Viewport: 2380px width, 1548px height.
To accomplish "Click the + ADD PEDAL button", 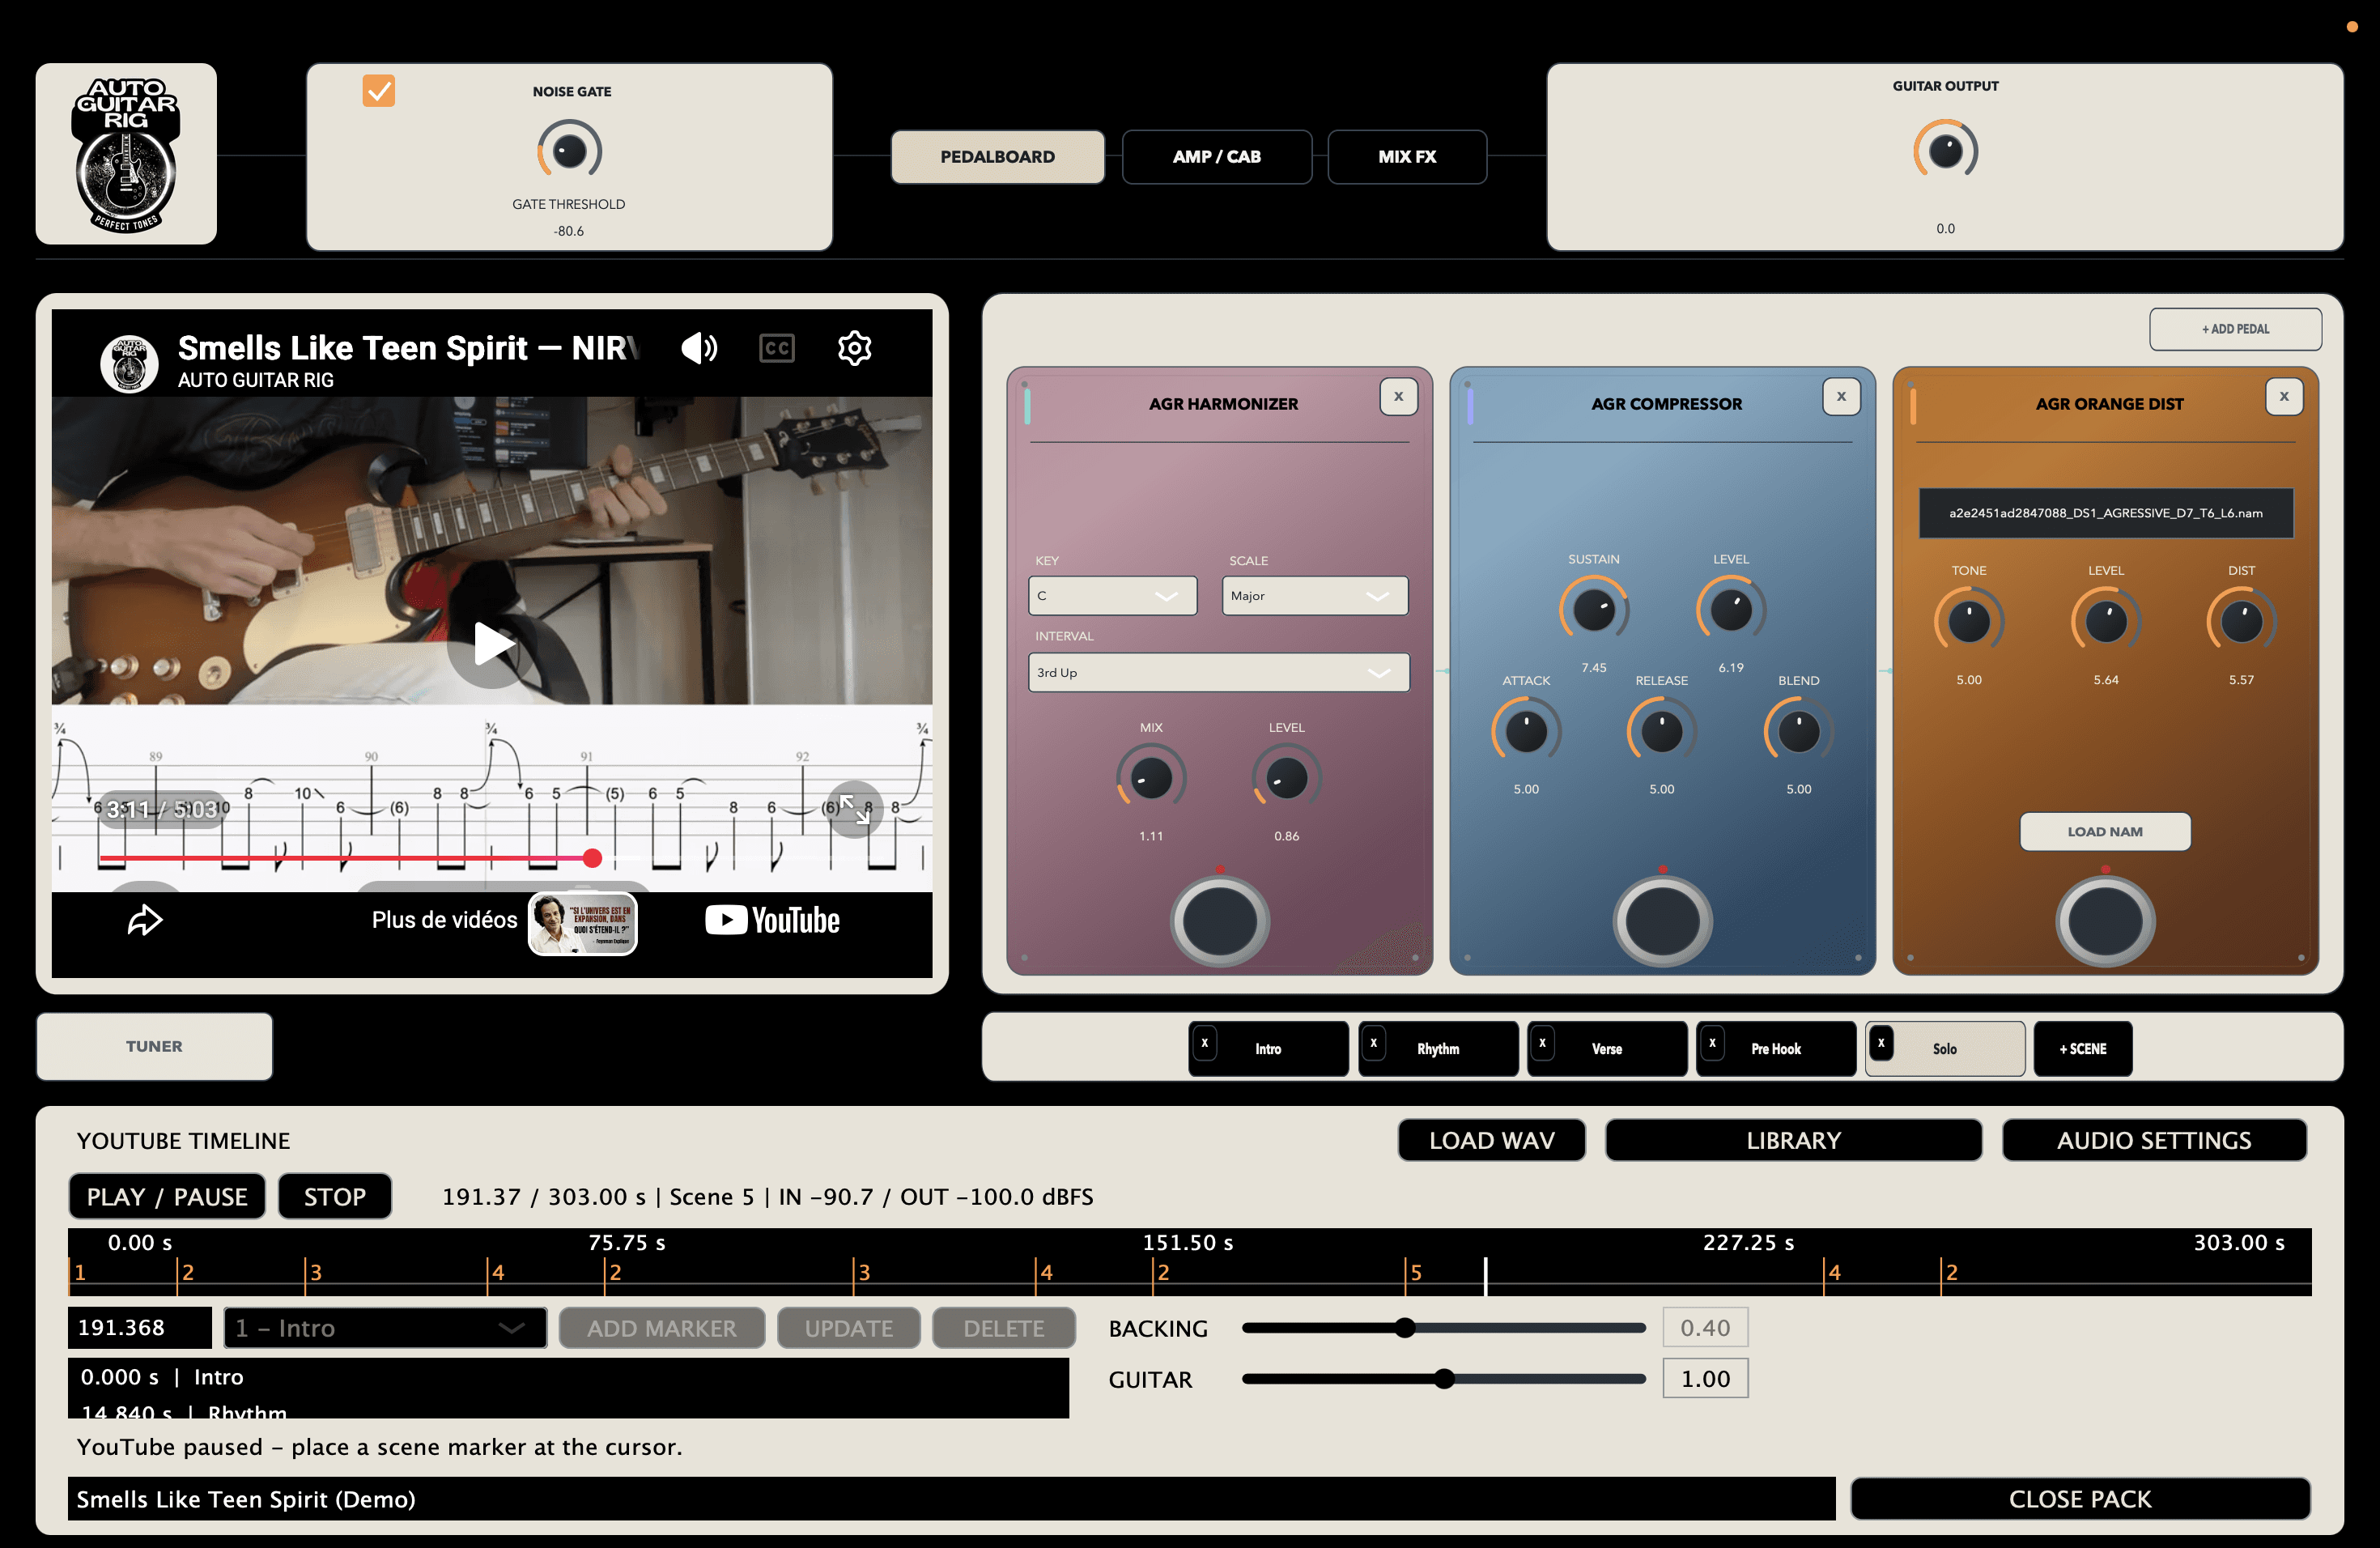I will (x=2235, y=329).
